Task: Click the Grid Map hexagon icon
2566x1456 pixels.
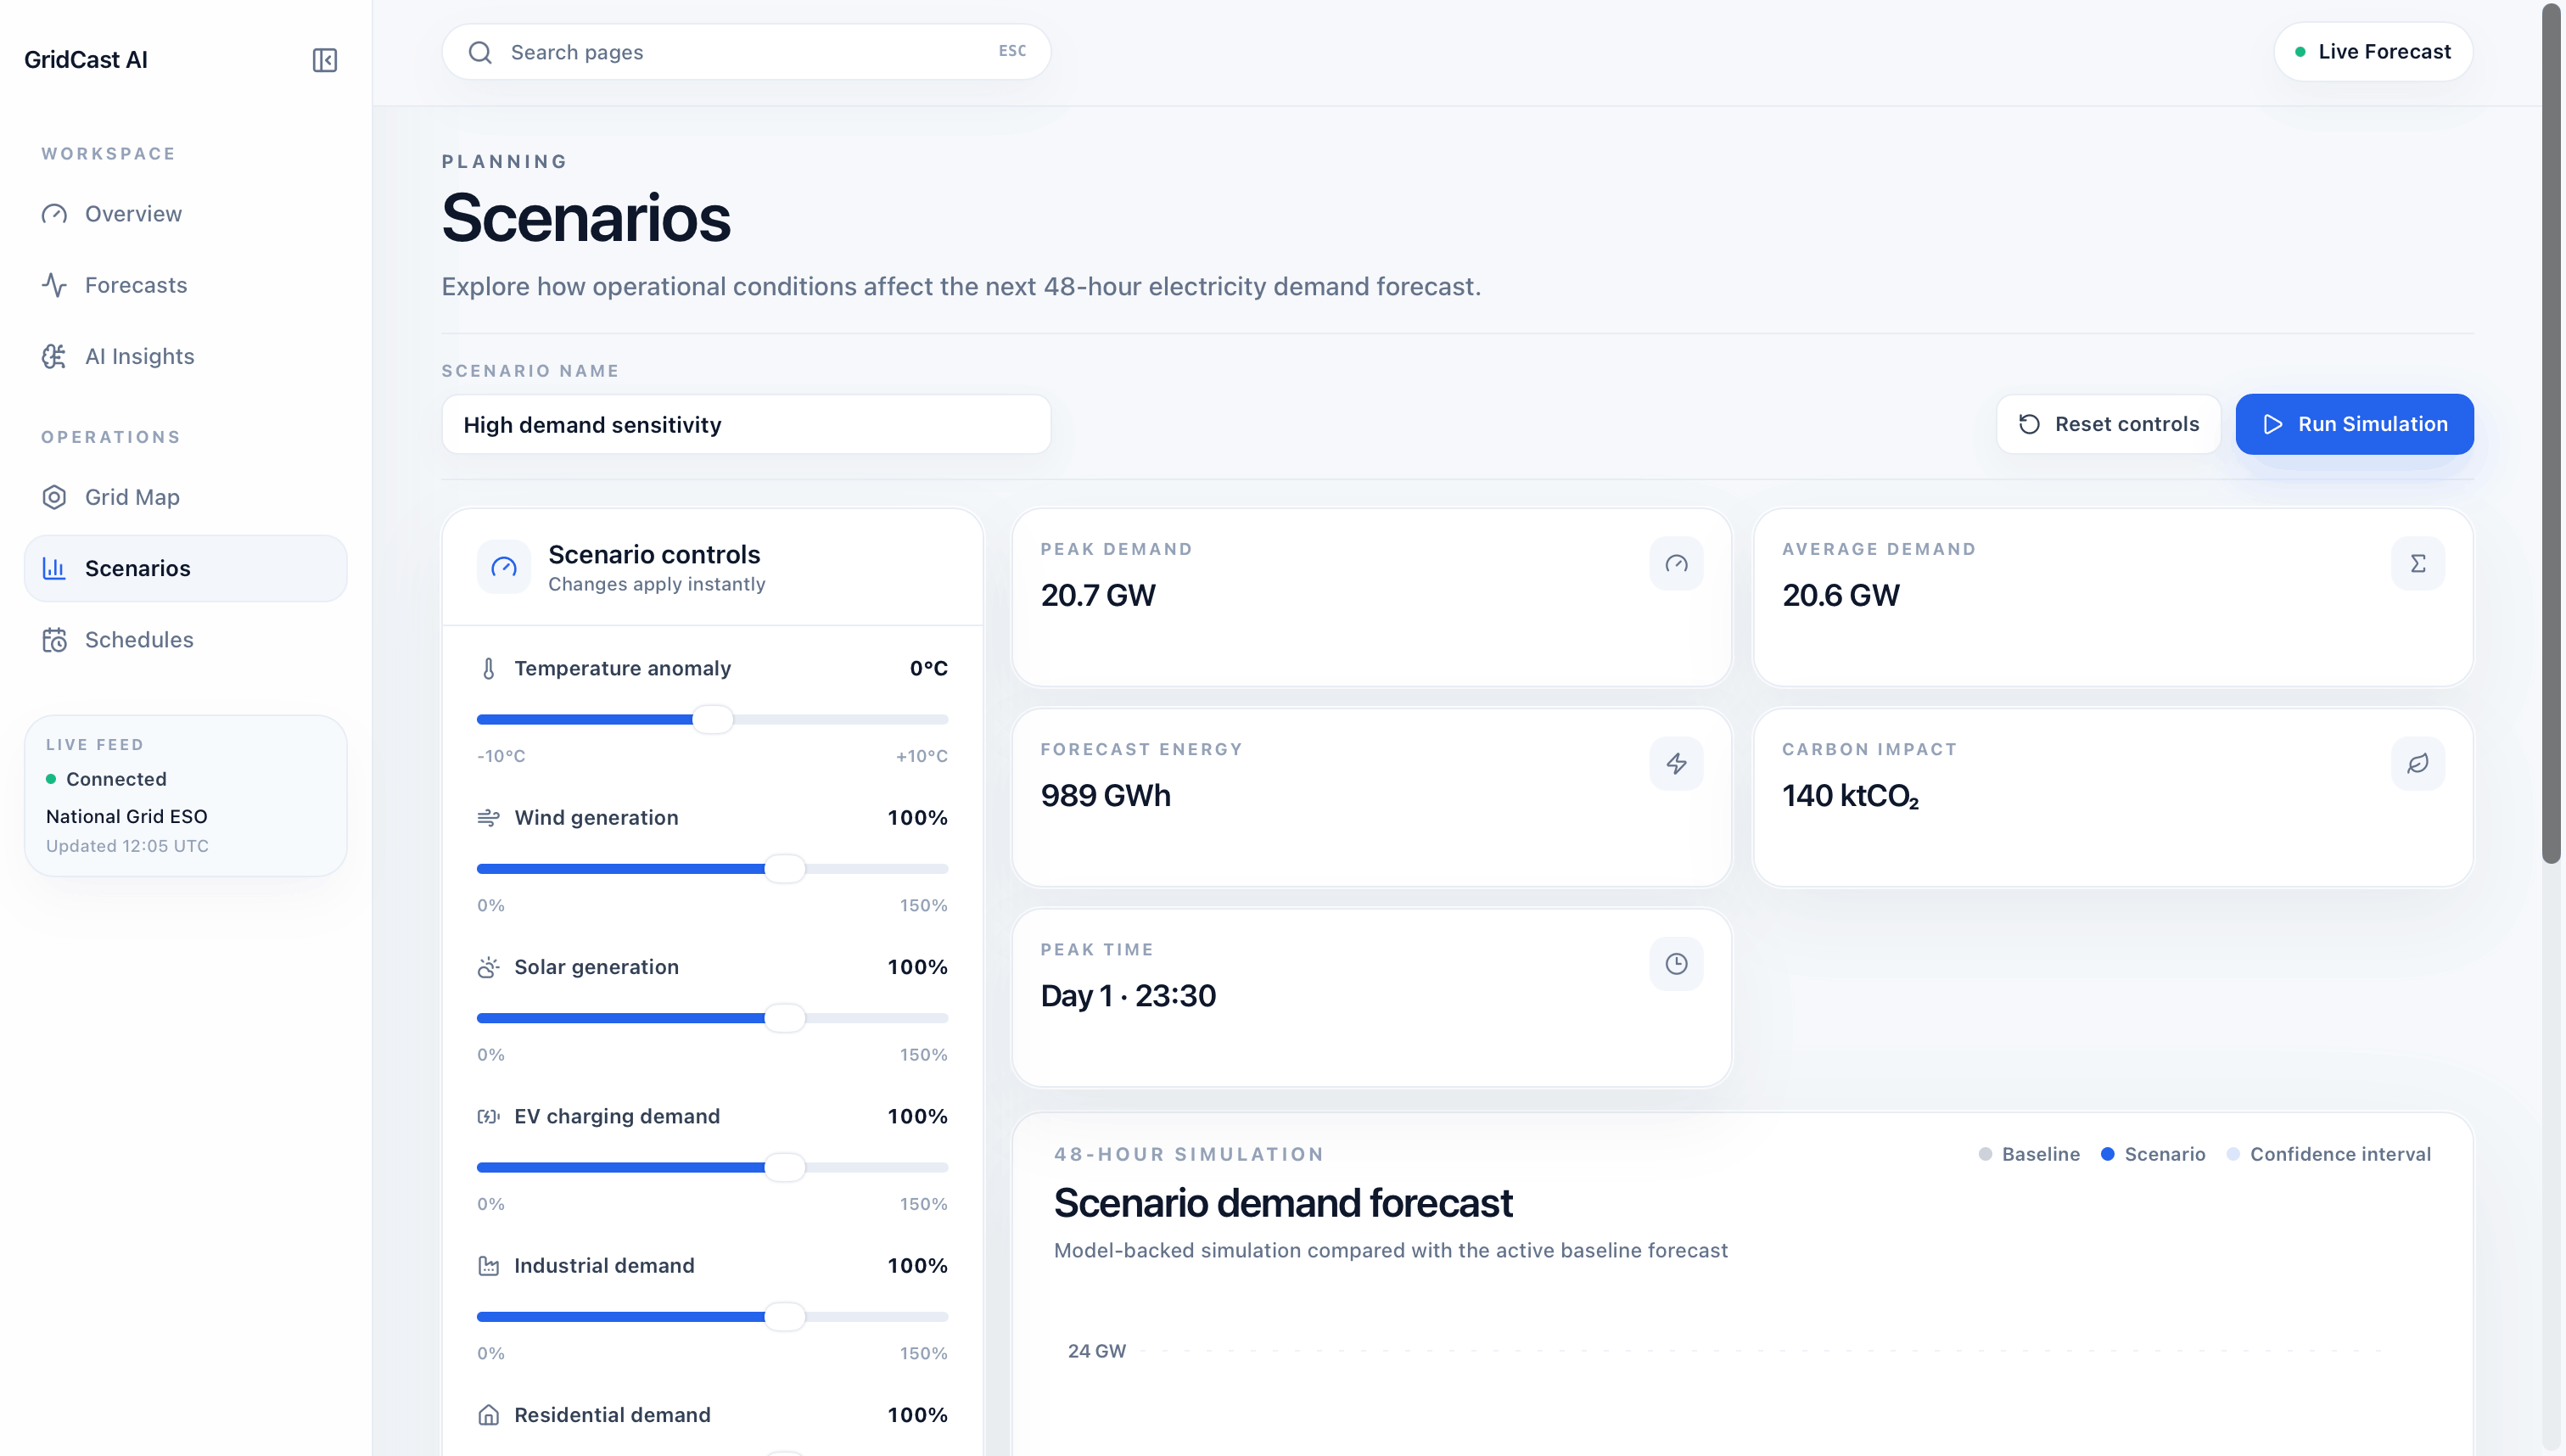Action: tap(54, 497)
